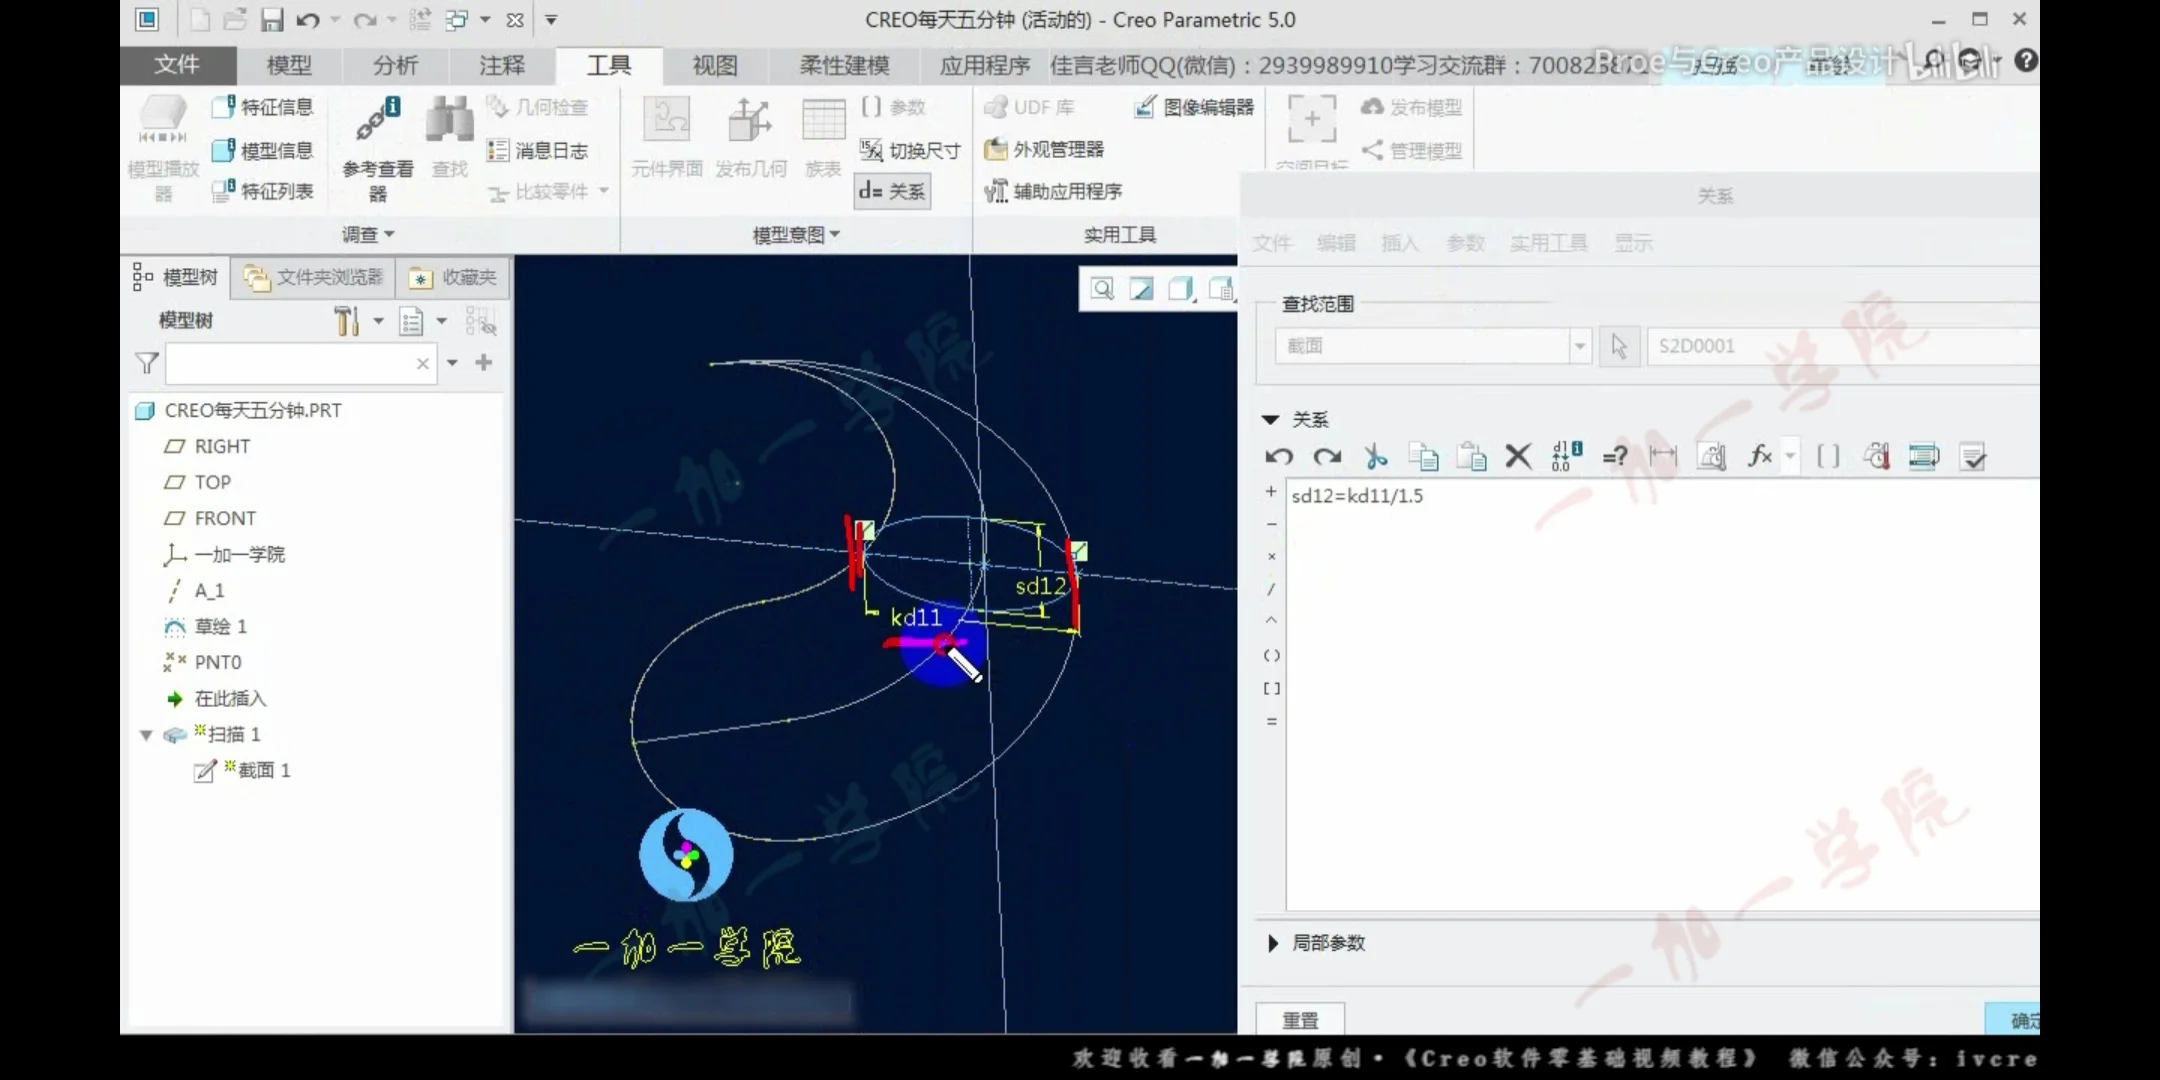Click the 重置 reset button
The height and width of the screenshot is (1080, 2160).
click(x=1300, y=1020)
